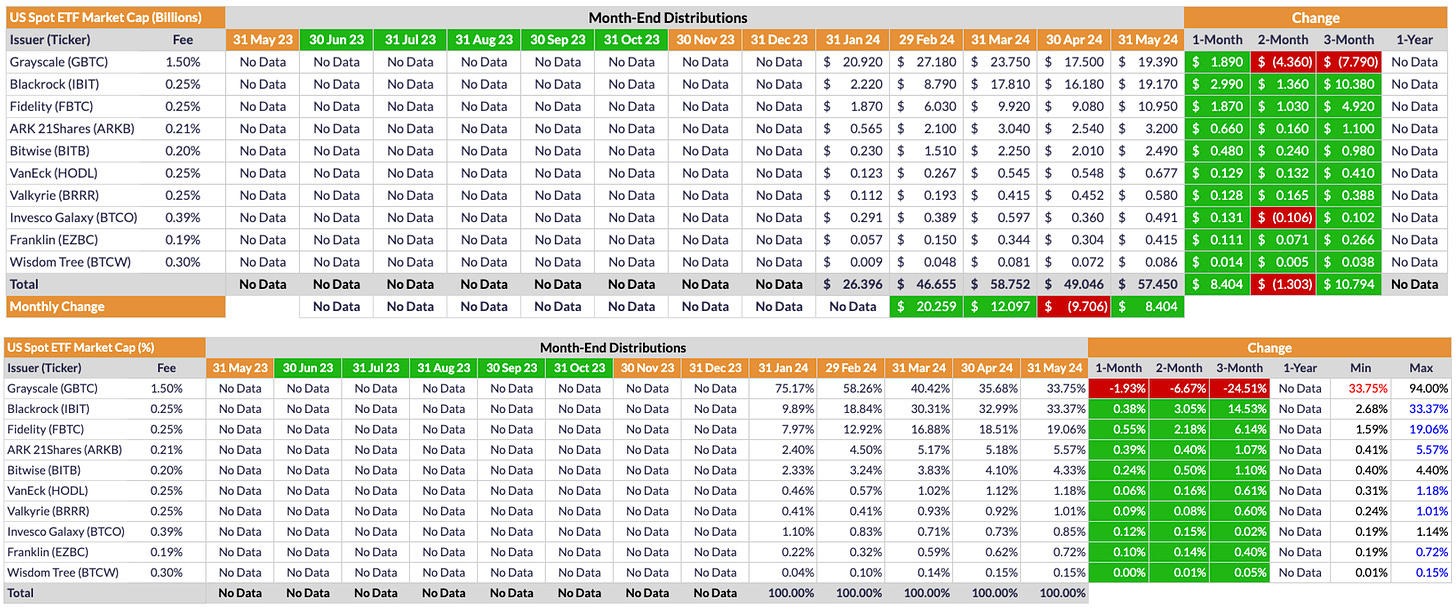
Task: Select the Total 1-Month change 8.404
Action: (1217, 284)
